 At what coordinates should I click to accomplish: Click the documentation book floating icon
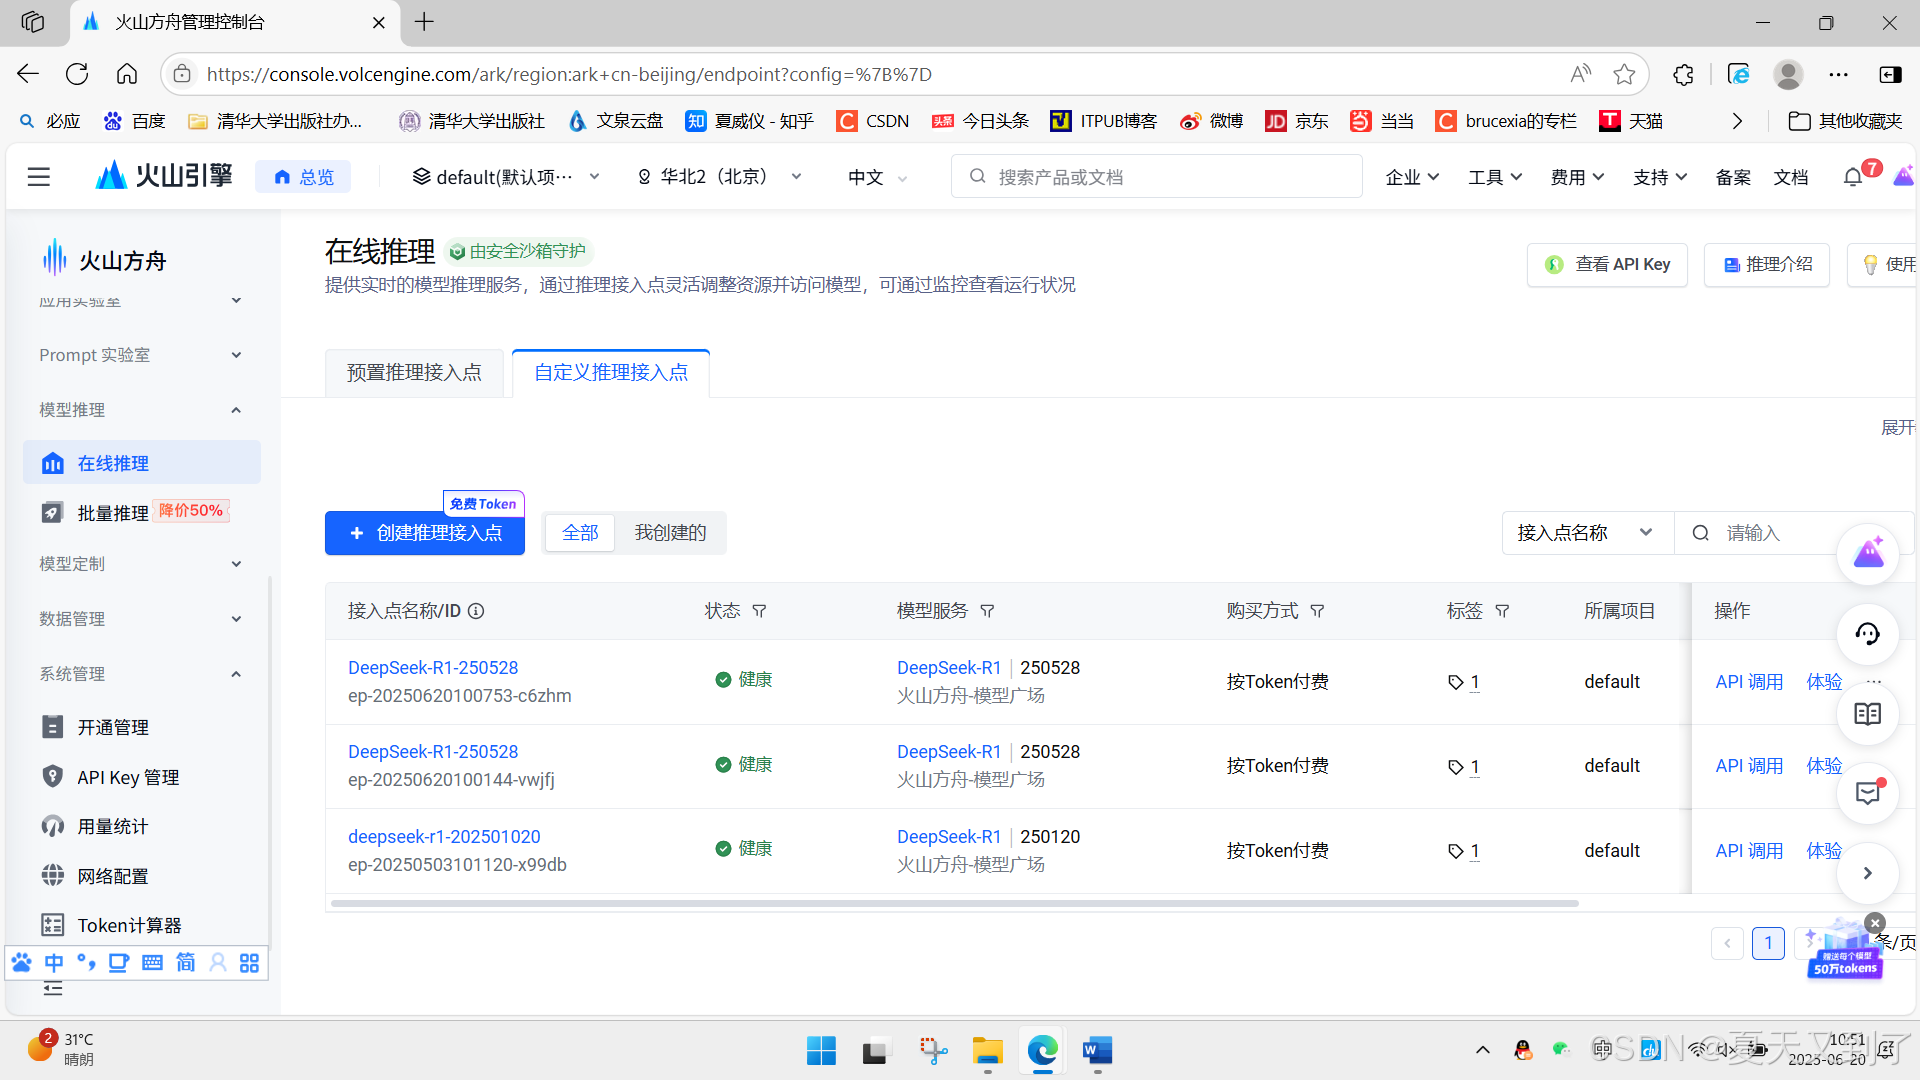(x=1867, y=714)
